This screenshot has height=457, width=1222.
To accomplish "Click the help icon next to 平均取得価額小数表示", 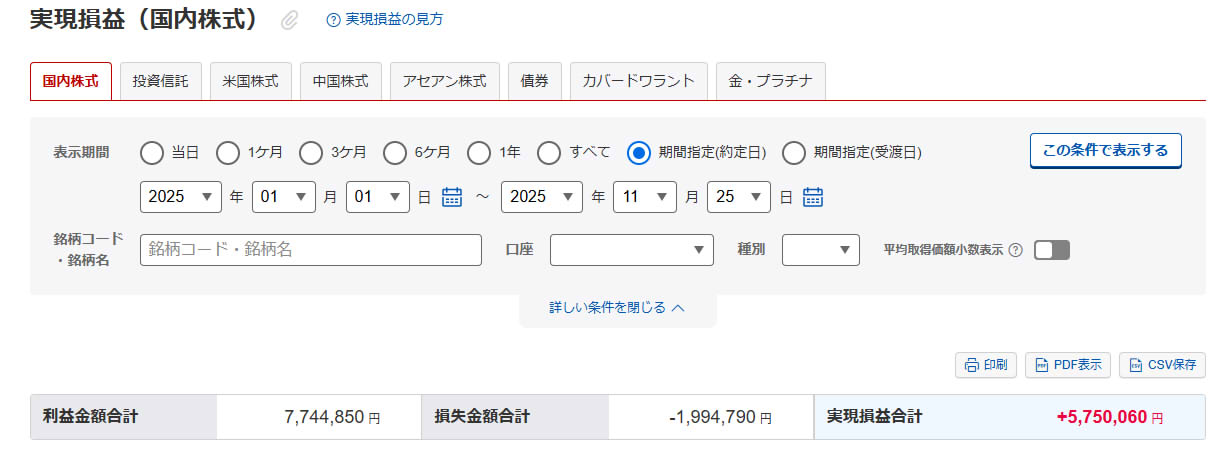I will [1015, 250].
